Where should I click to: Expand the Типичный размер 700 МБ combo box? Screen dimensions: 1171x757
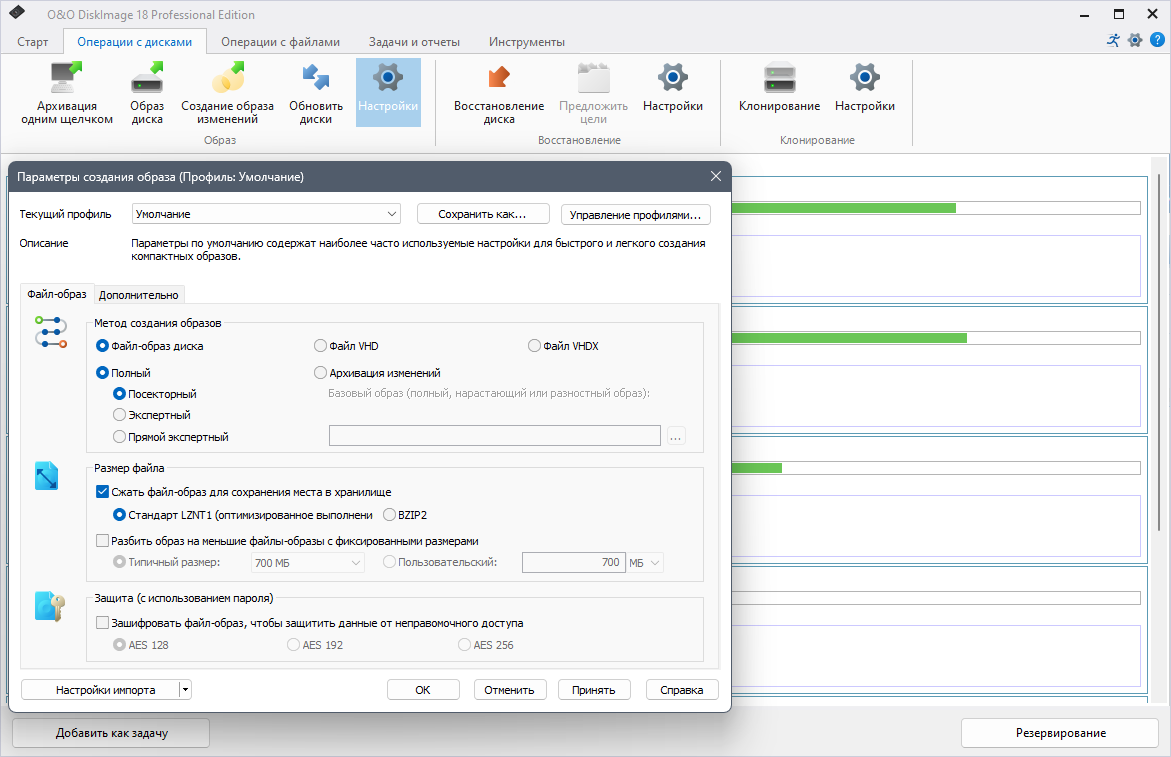[x=308, y=562]
